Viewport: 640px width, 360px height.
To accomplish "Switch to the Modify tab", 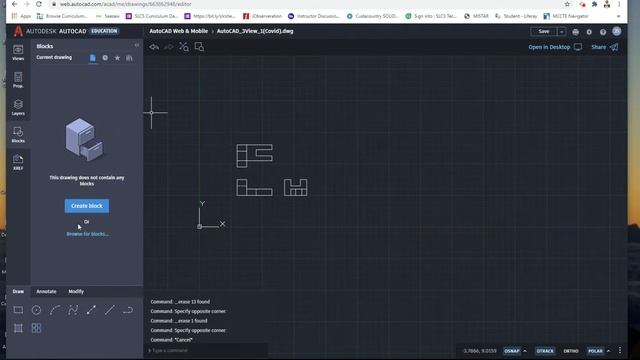I will pos(76,291).
